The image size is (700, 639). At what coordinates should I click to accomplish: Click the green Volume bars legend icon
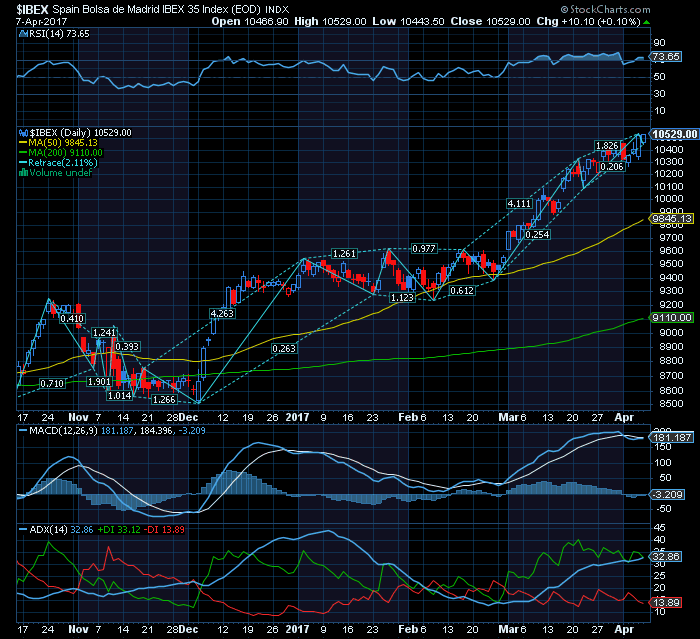(x=23, y=173)
